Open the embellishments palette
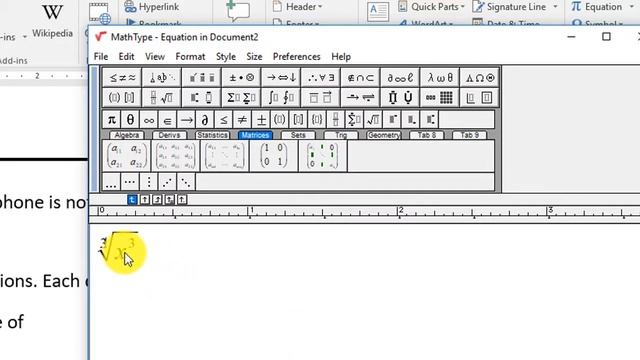This screenshot has width=640, height=360. (201, 78)
